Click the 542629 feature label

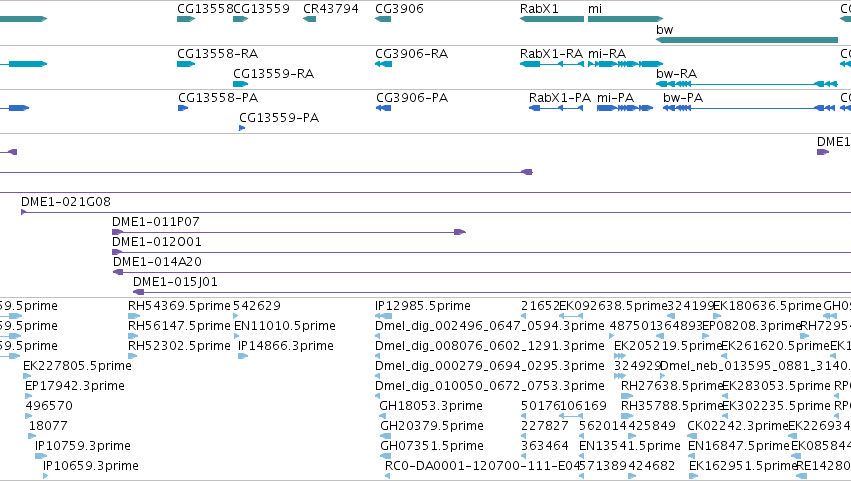[257, 306]
